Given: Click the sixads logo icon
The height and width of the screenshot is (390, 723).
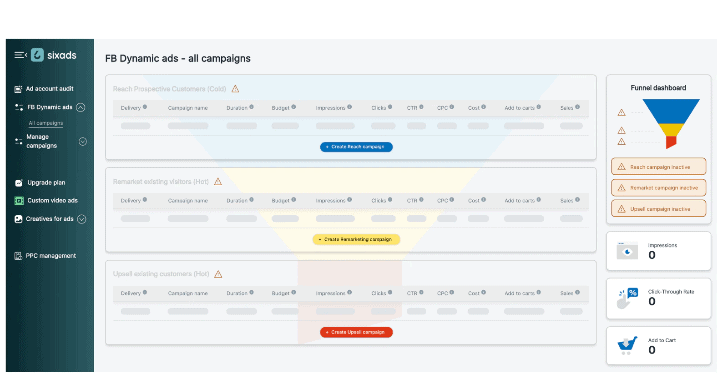Looking at the screenshot, I should (x=37, y=55).
